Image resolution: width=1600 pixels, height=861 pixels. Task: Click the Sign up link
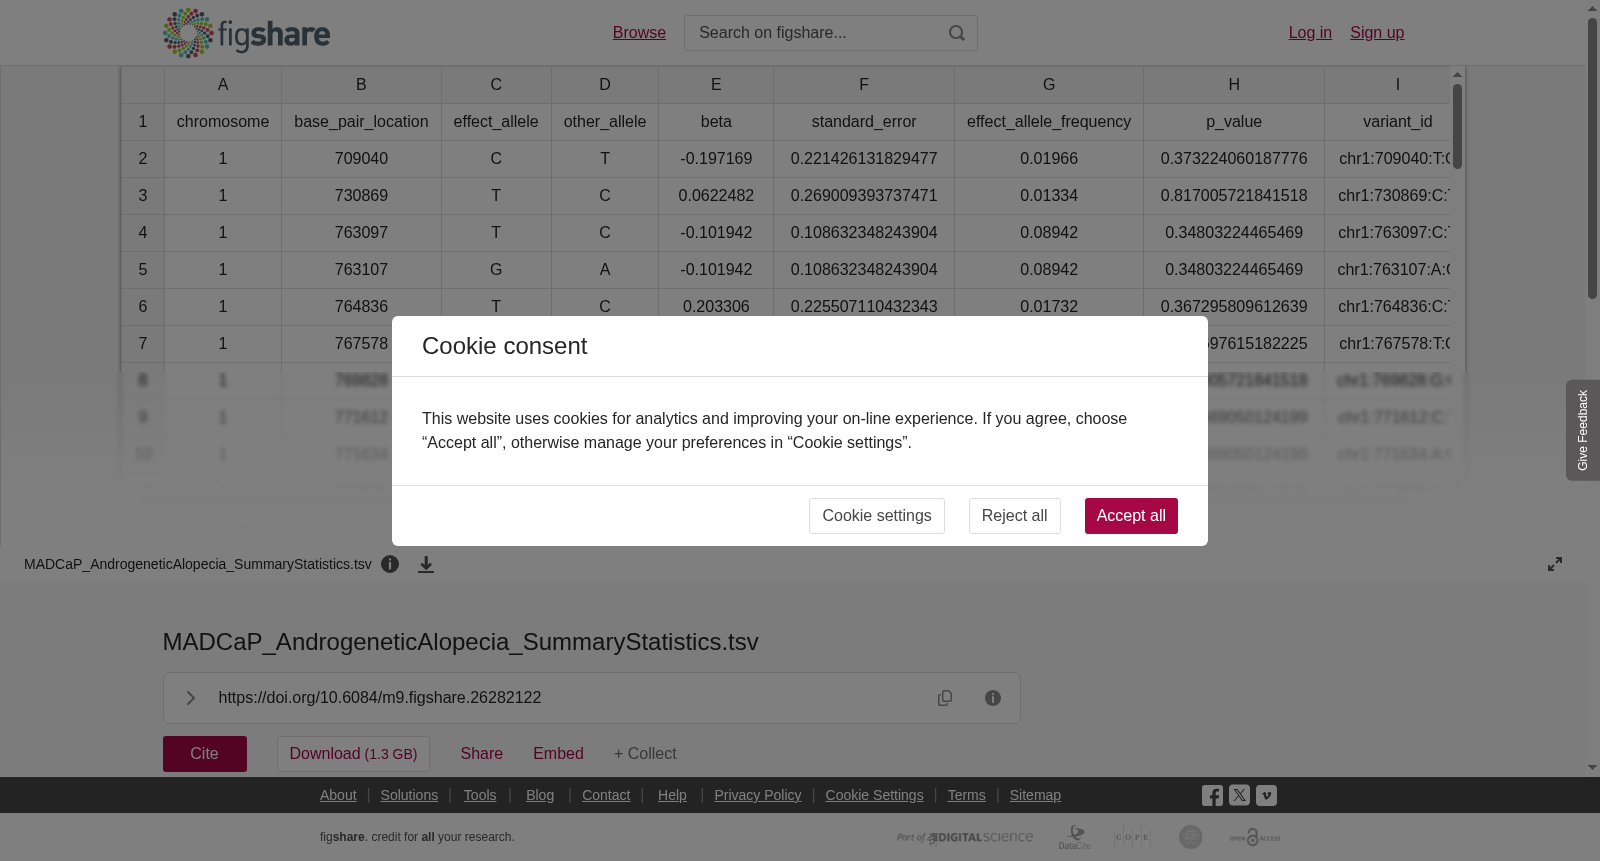click(x=1377, y=33)
